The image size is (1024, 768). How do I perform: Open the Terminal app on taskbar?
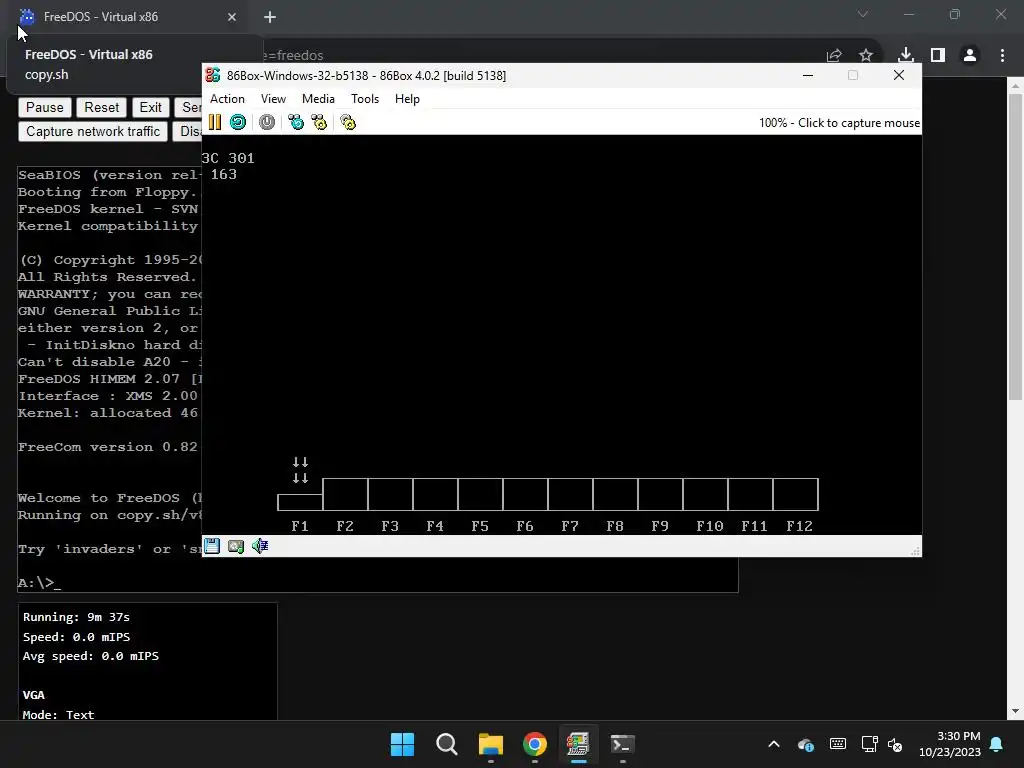(x=622, y=744)
